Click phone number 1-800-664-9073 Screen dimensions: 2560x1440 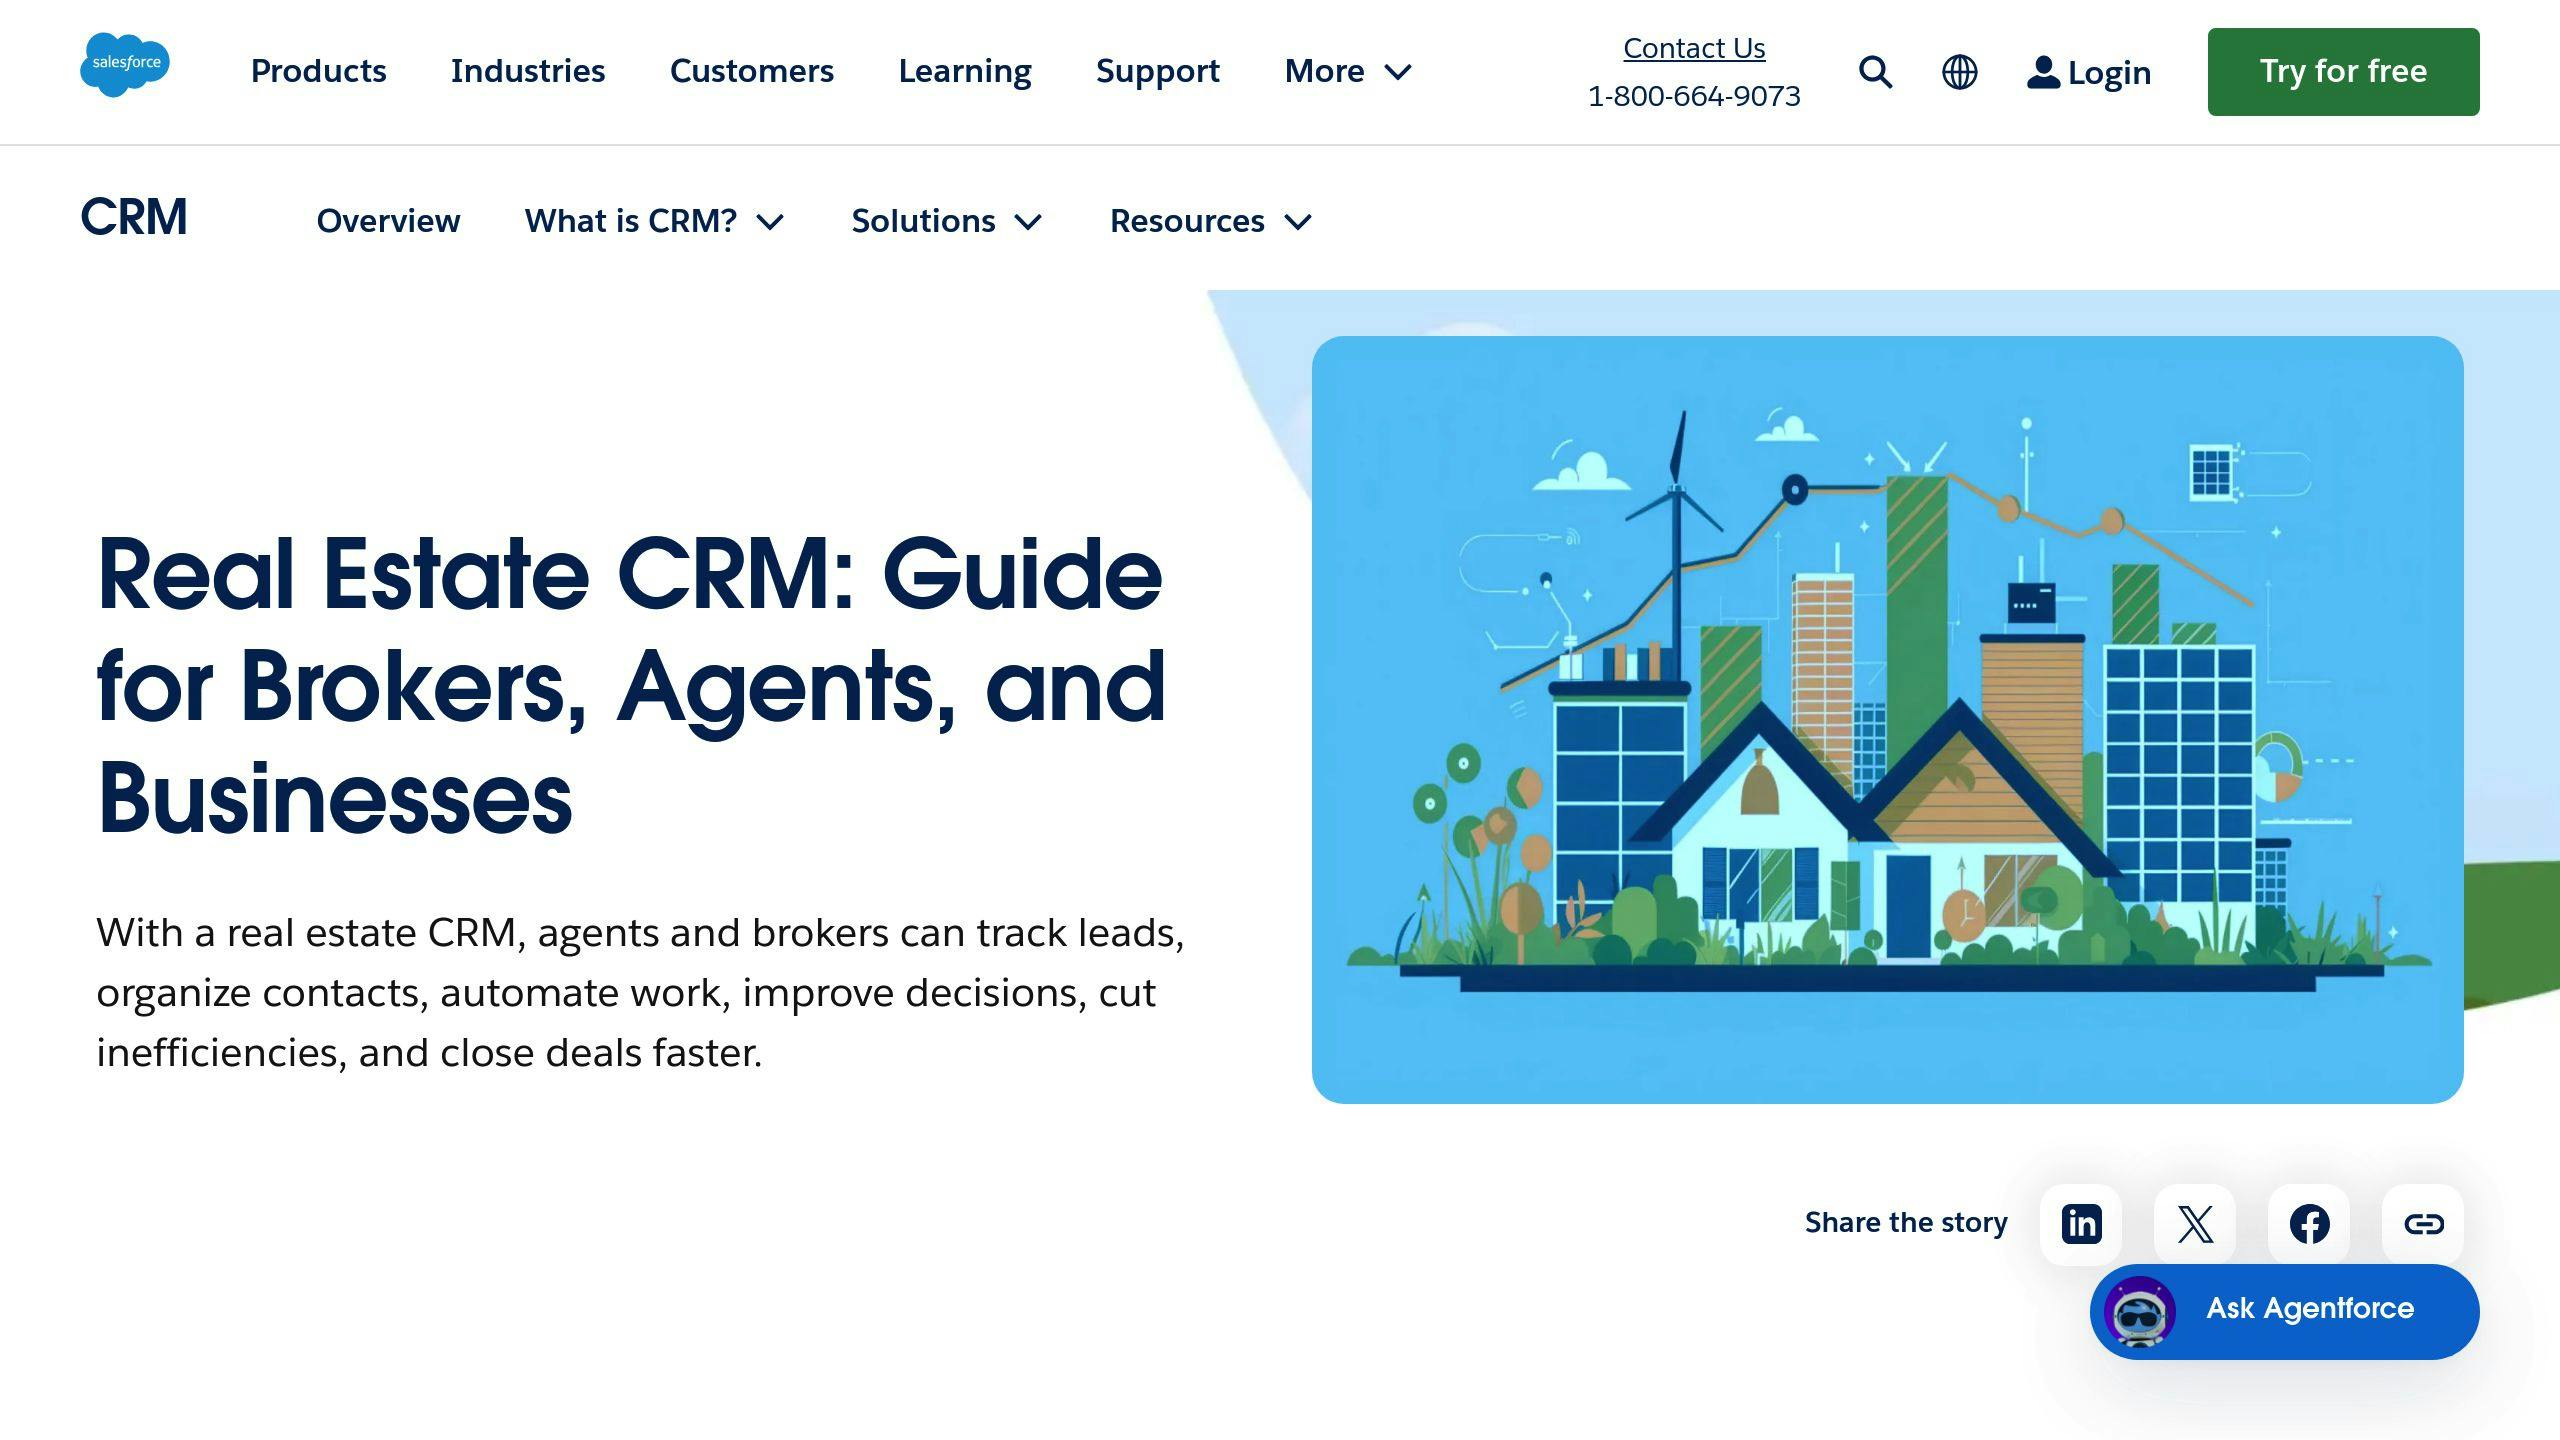coord(1694,96)
